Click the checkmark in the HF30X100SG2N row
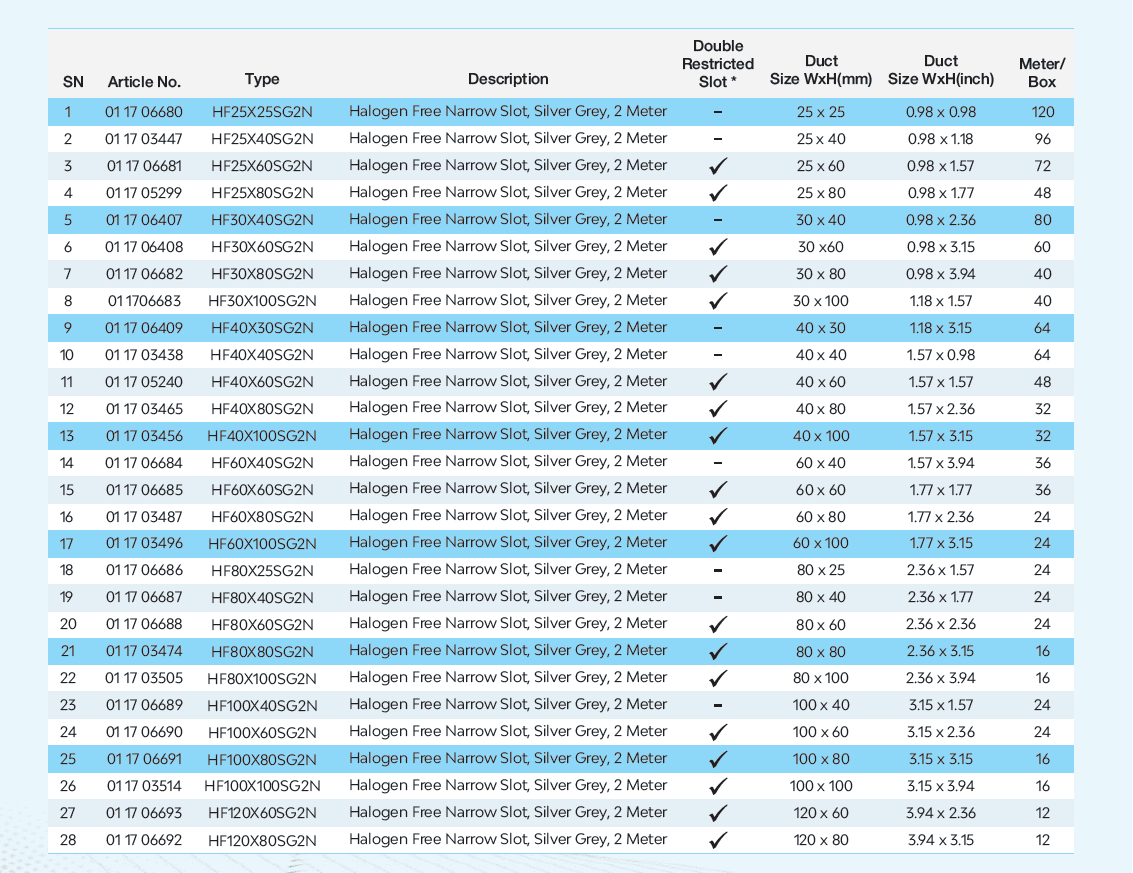This screenshot has height=873, width=1133. pos(718,301)
